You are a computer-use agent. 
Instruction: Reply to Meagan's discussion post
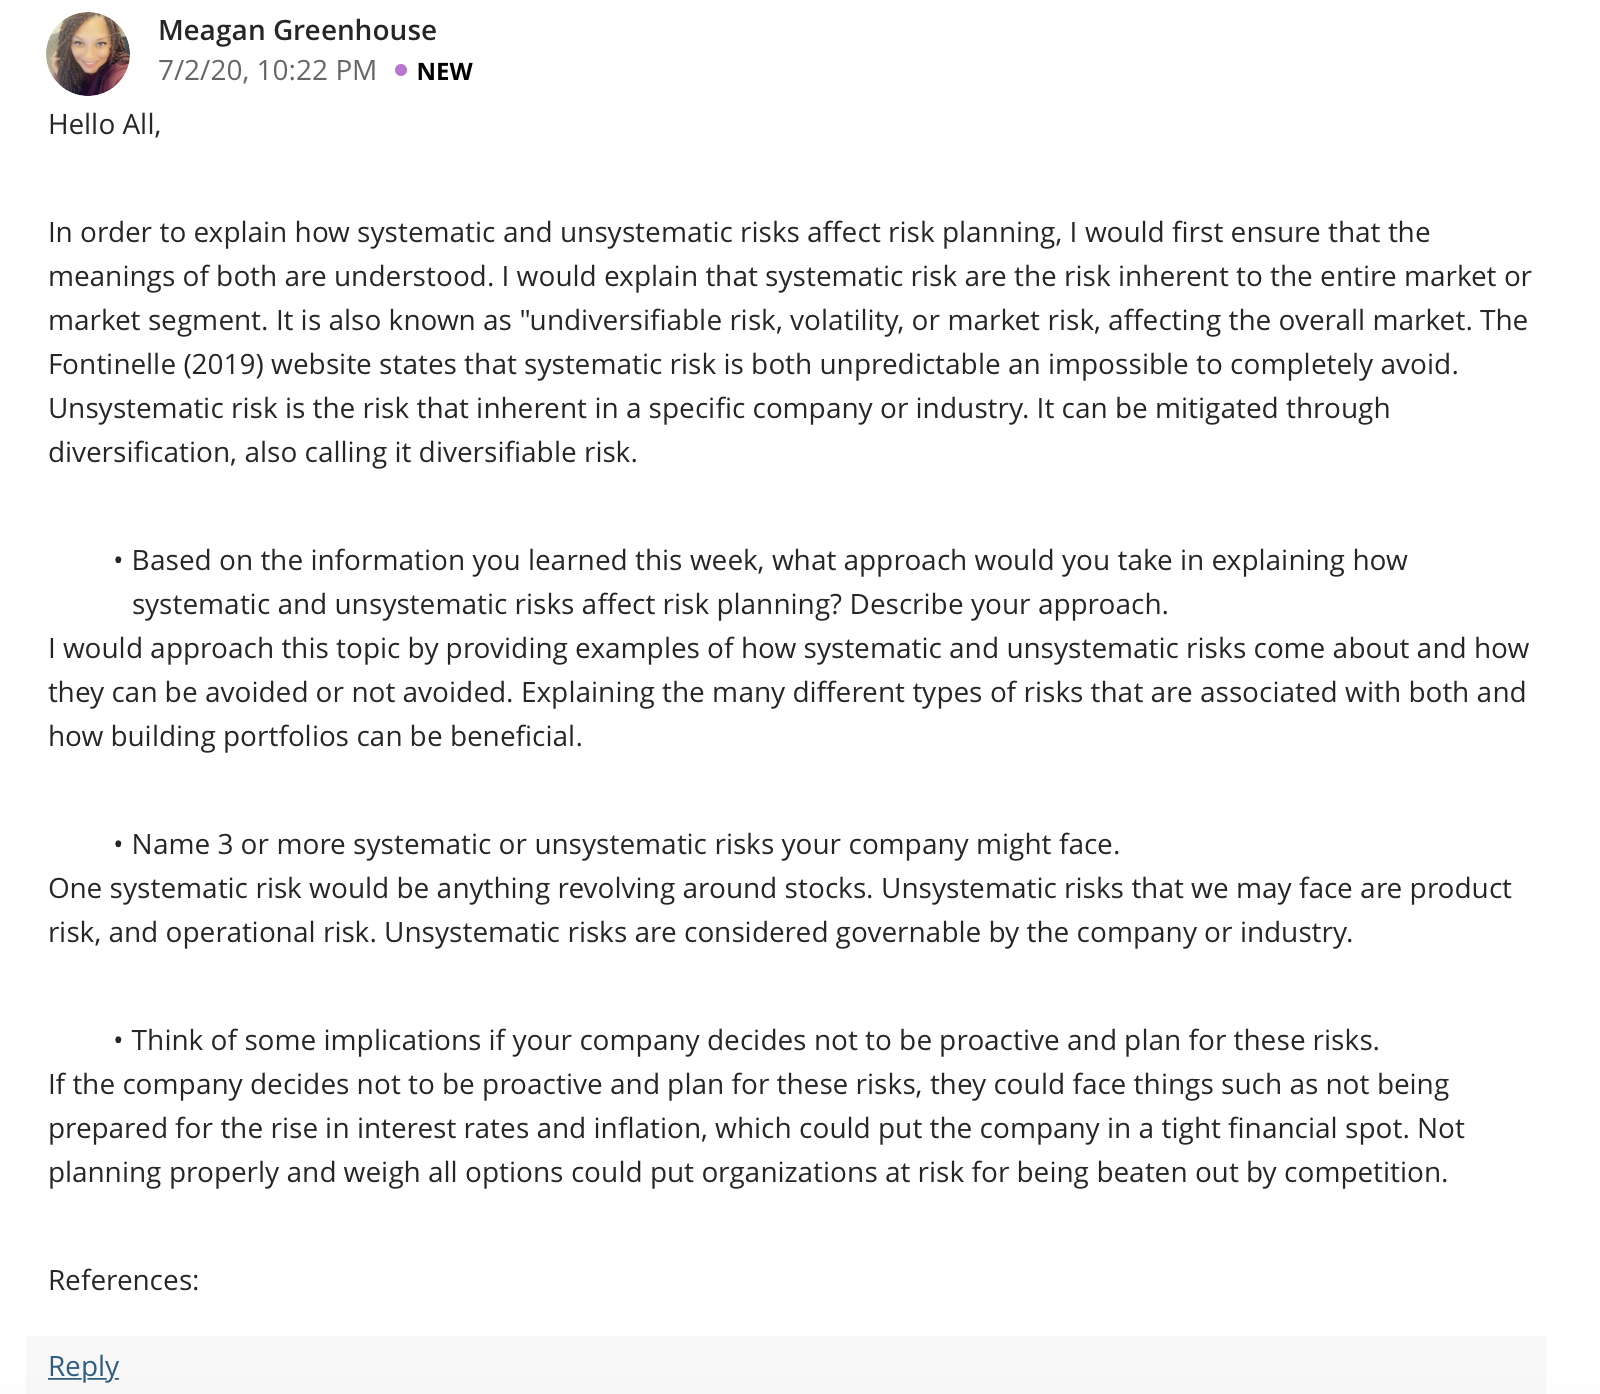(x=83, y=1365)
